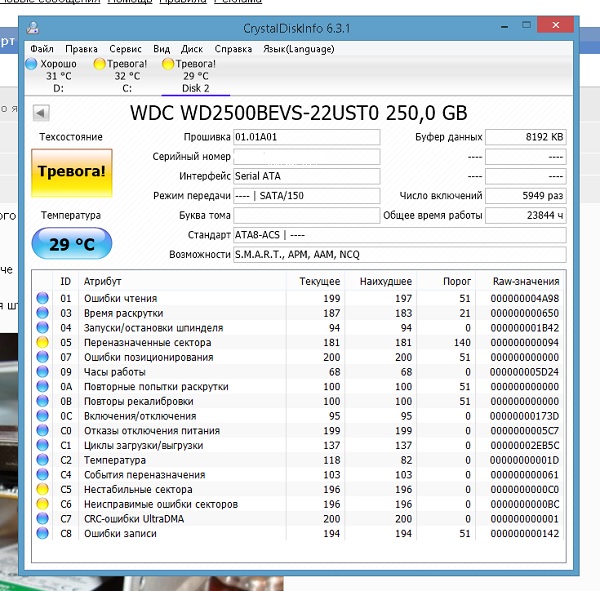Click blue status icon for Ошибки записи
This screenshot has width=600, height=591.
[x=42, y=533]
